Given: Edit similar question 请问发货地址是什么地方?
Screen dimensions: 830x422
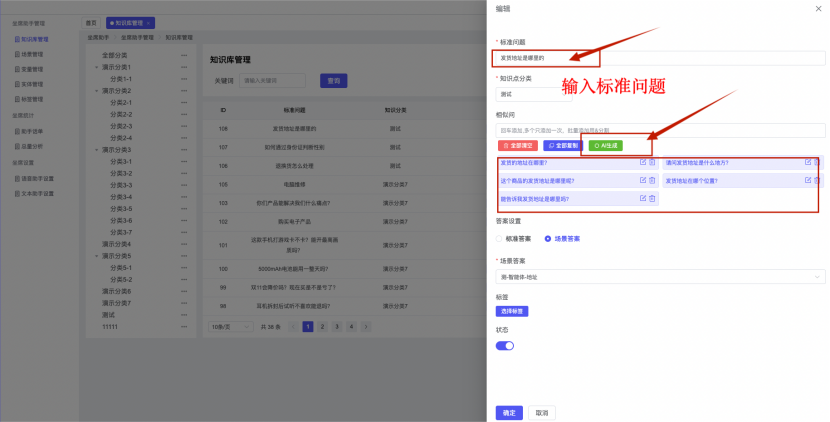Looking at the screenshot, I should [807, 162].
